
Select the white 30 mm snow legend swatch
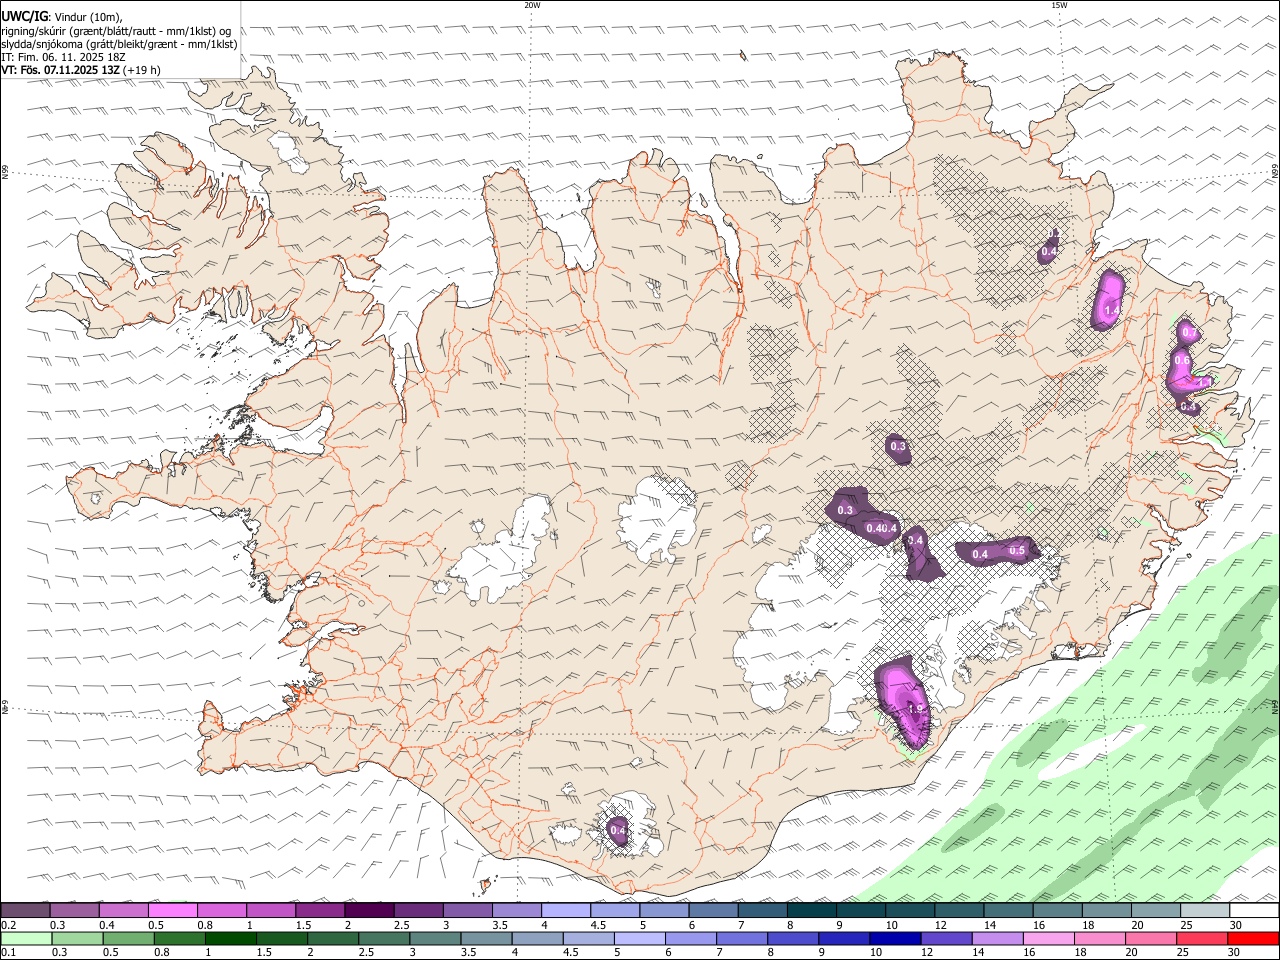tap(1255, 911)
